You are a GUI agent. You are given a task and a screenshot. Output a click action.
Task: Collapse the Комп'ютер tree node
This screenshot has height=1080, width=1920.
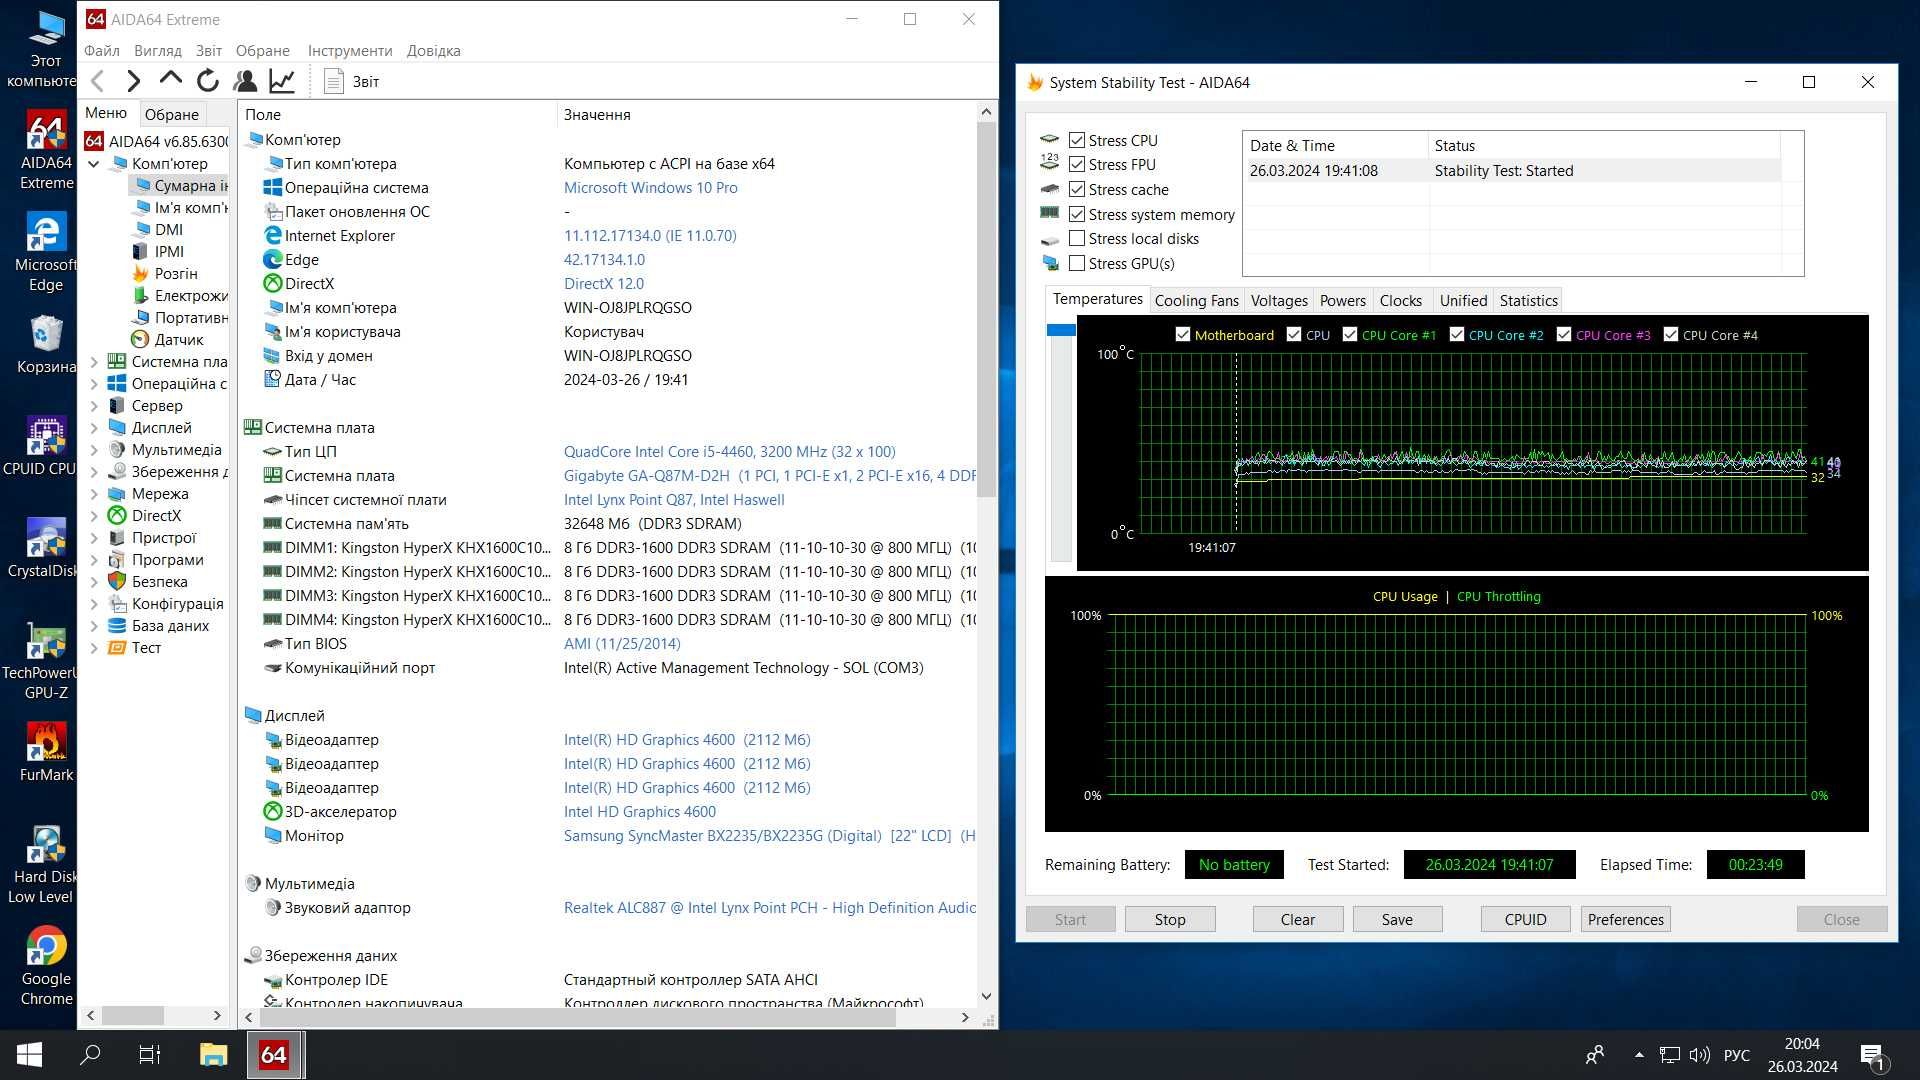94,163
